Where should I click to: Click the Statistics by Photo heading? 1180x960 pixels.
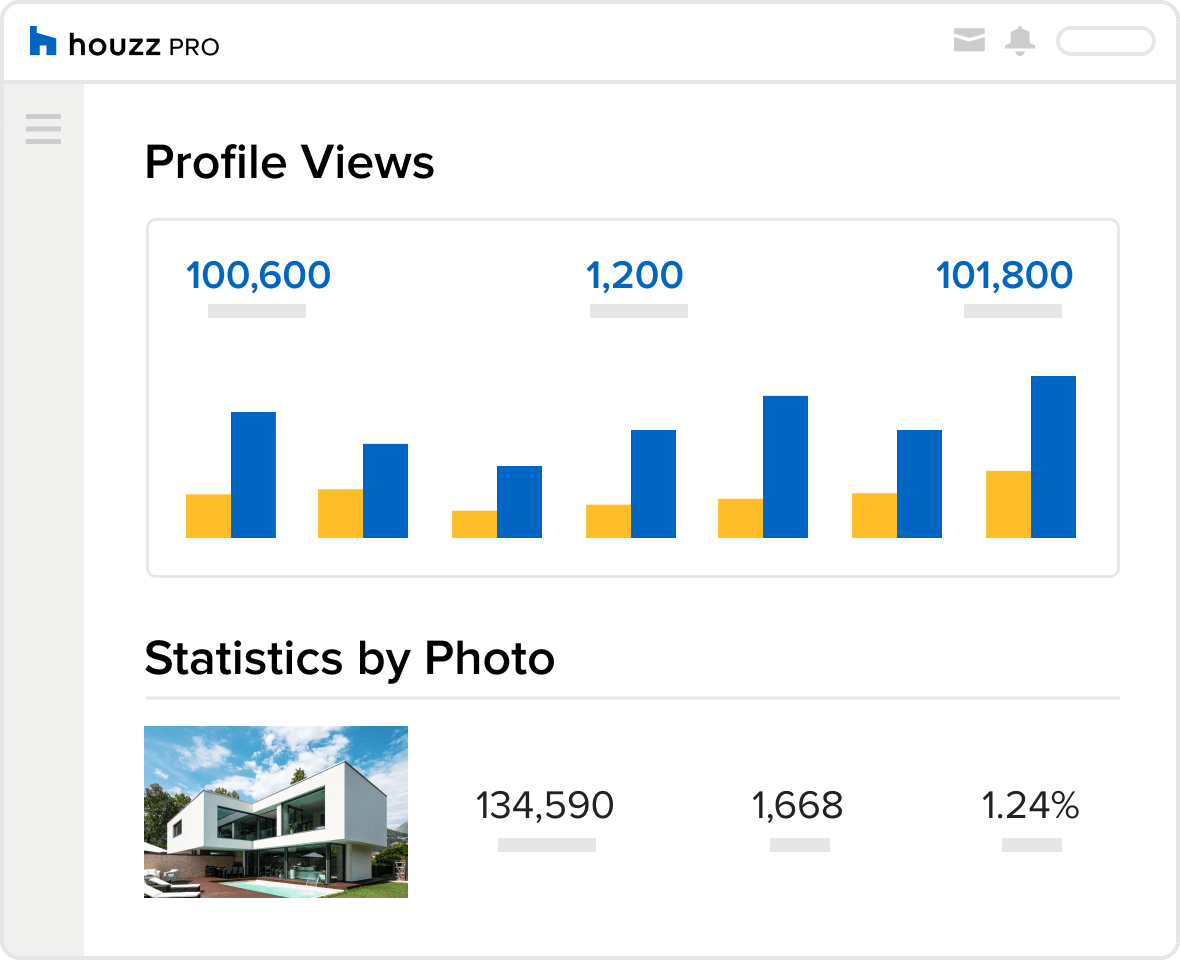(349, 658)
